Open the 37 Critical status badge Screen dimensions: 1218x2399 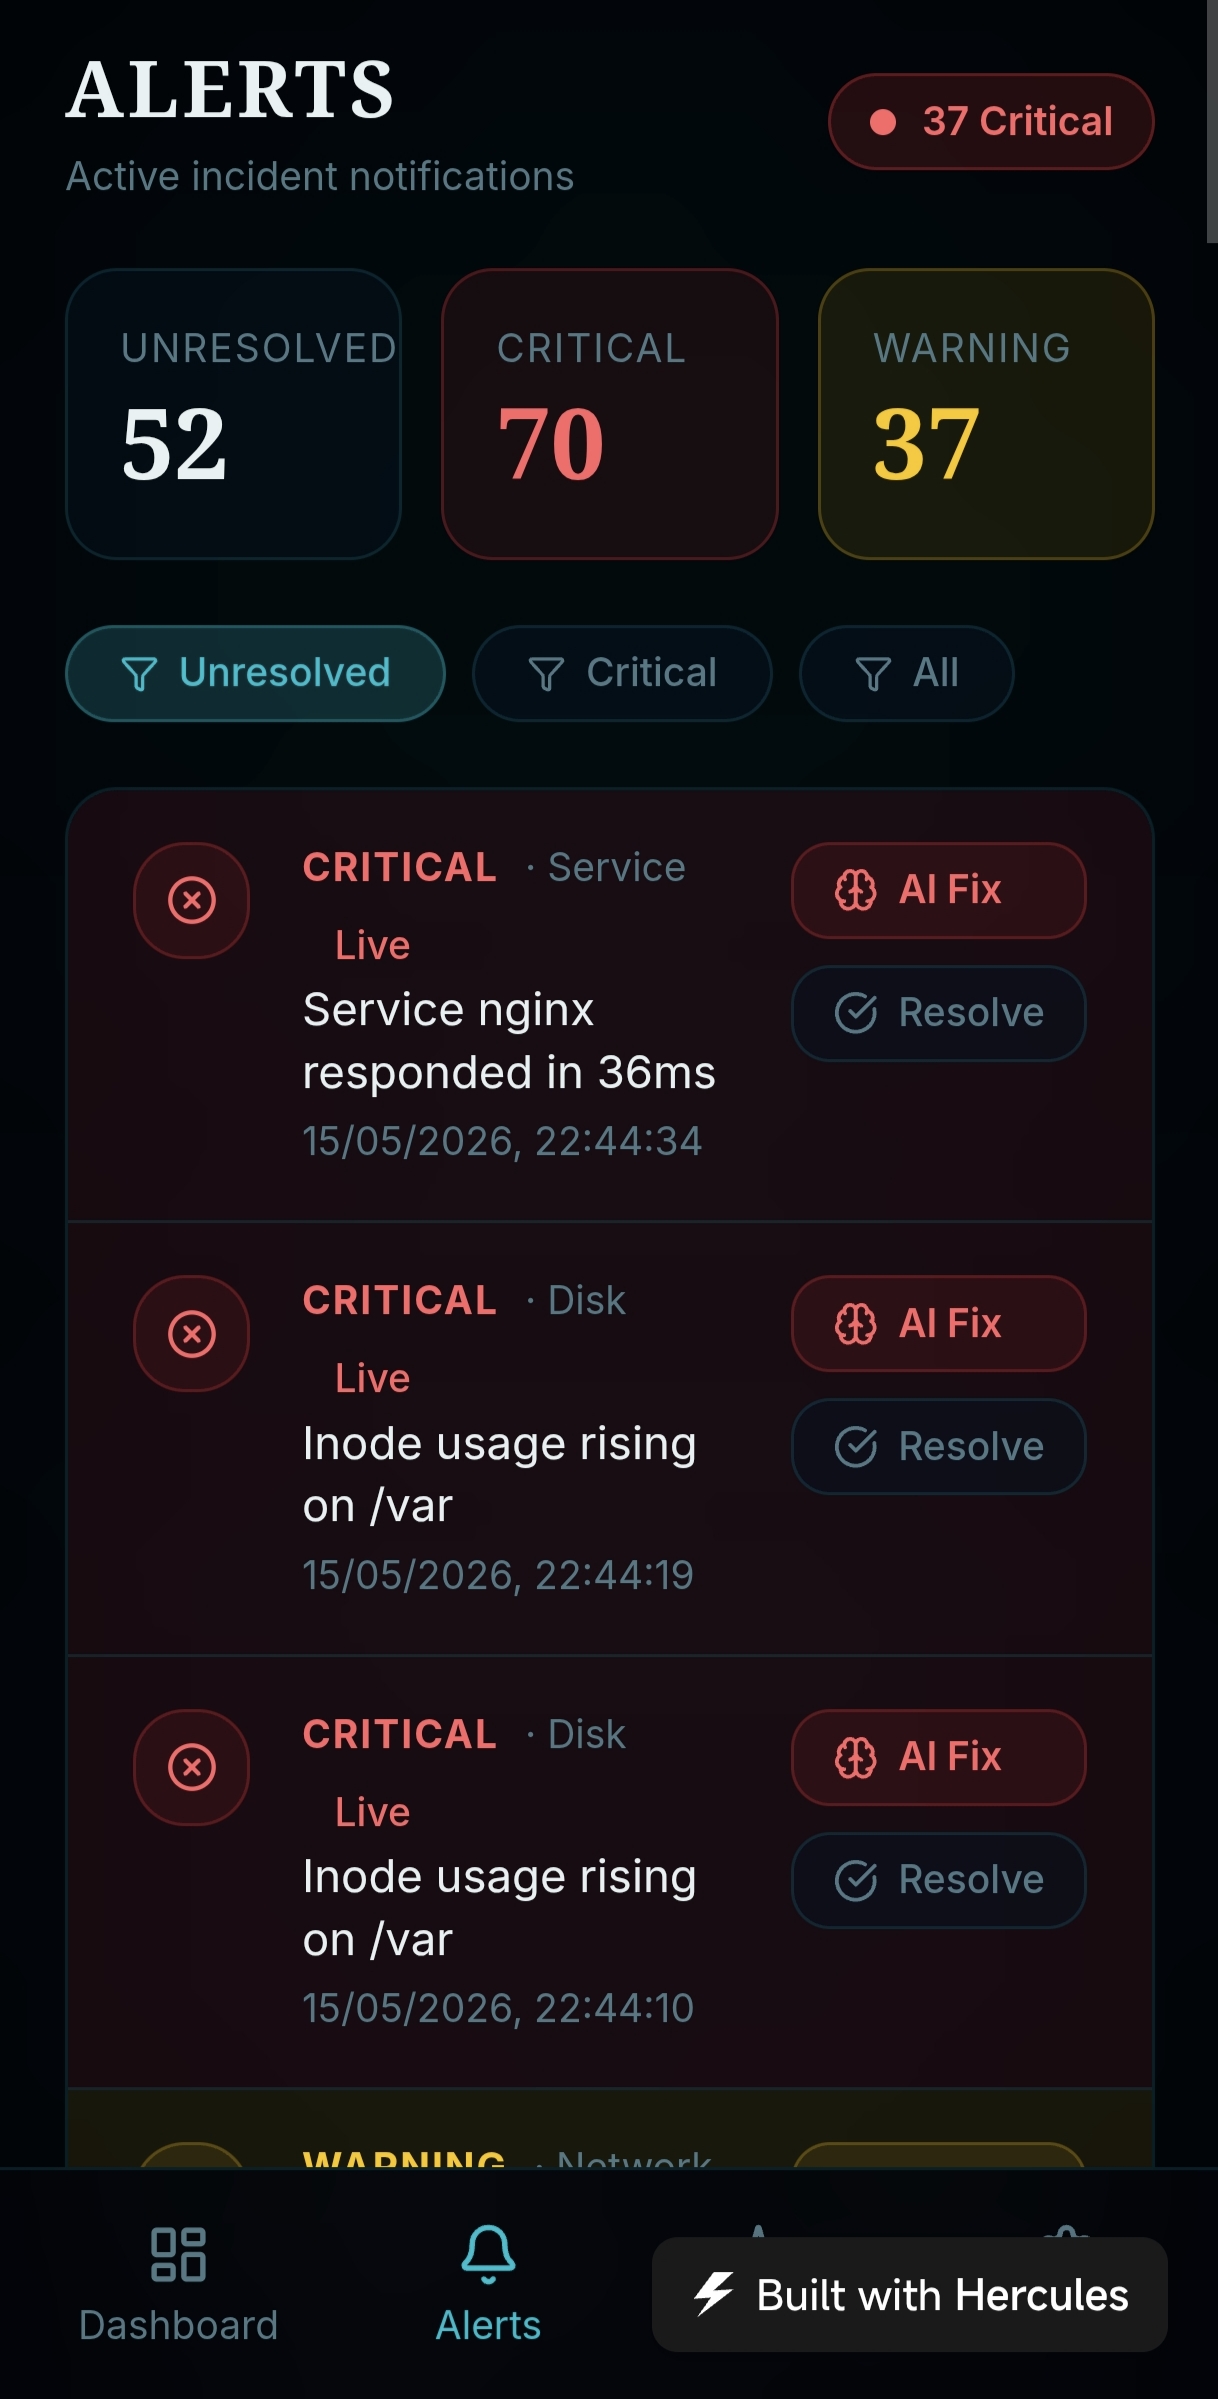tap(991, 121)
